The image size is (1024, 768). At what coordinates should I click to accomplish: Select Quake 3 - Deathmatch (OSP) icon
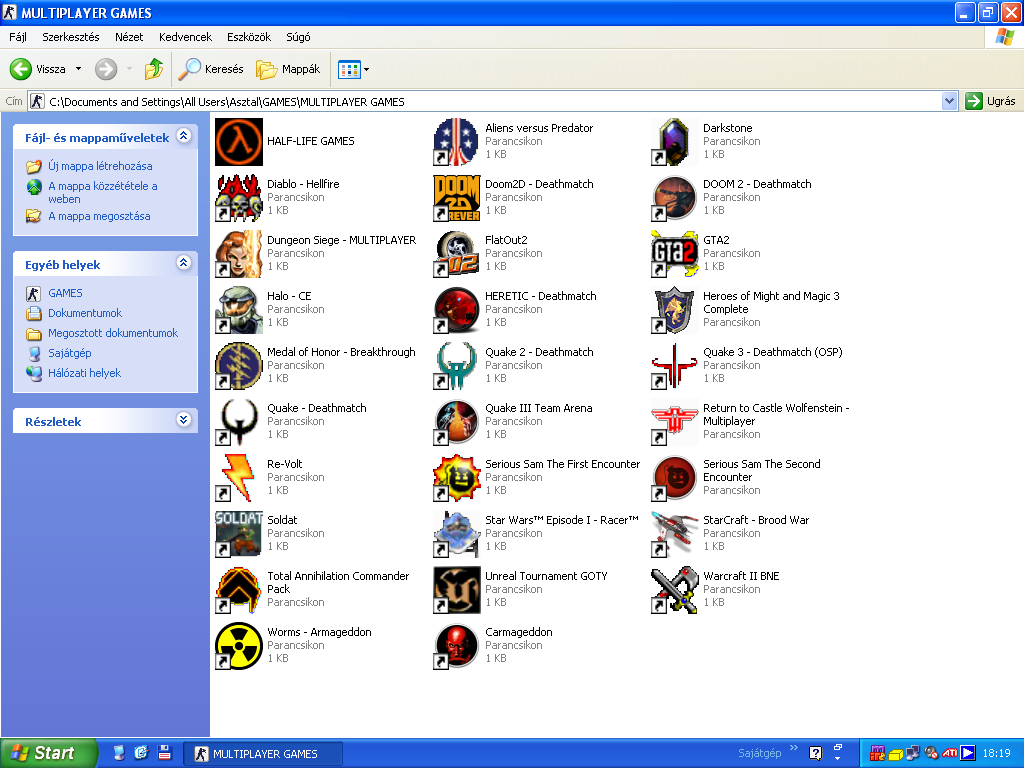coord(675,366)
